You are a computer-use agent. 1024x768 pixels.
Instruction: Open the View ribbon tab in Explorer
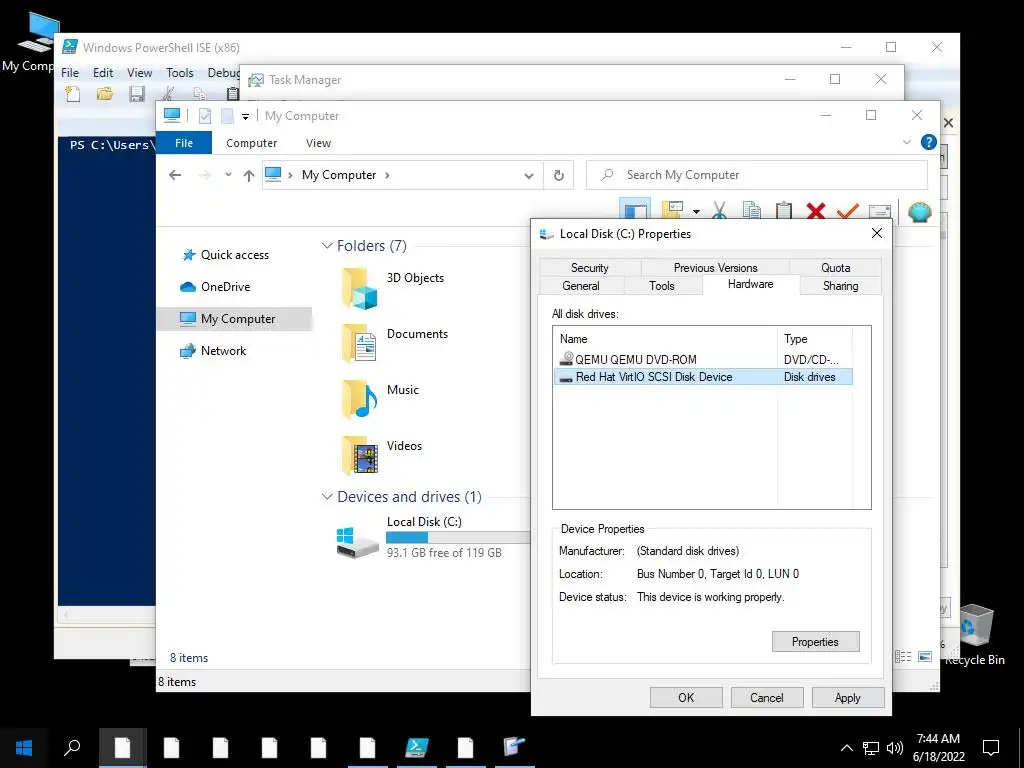[319, 143]
